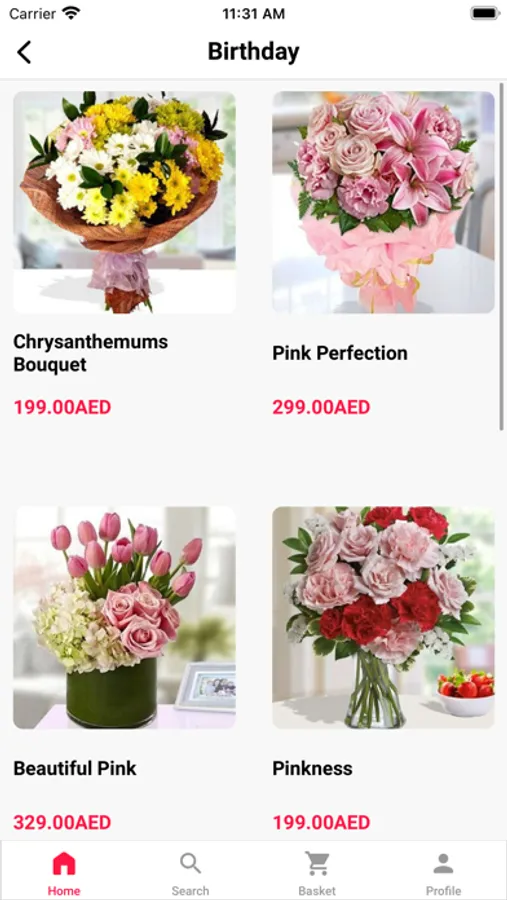Open the Pink Perfection title
Viewport: 507px width, 900px height.
pyautogui.click(x=340, y=353)
